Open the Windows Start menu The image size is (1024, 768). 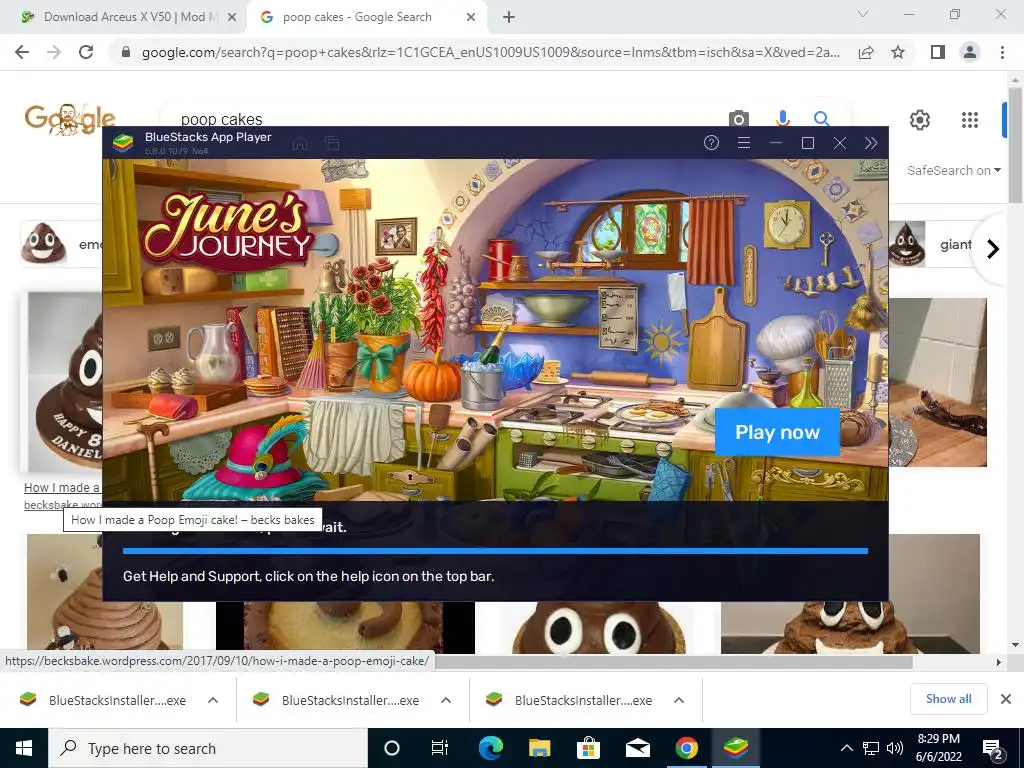pos(24,748)
